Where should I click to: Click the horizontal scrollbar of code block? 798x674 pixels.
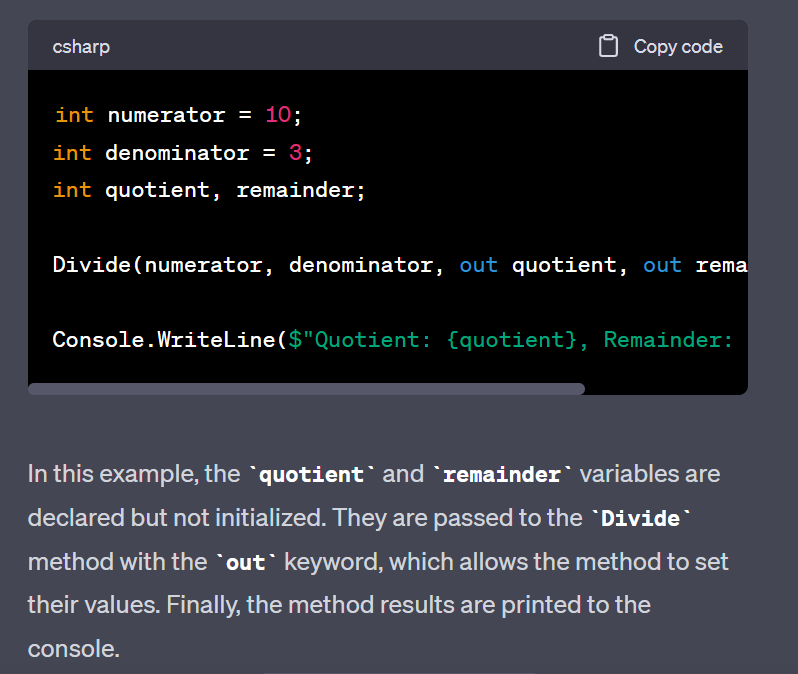coord(306,389)
